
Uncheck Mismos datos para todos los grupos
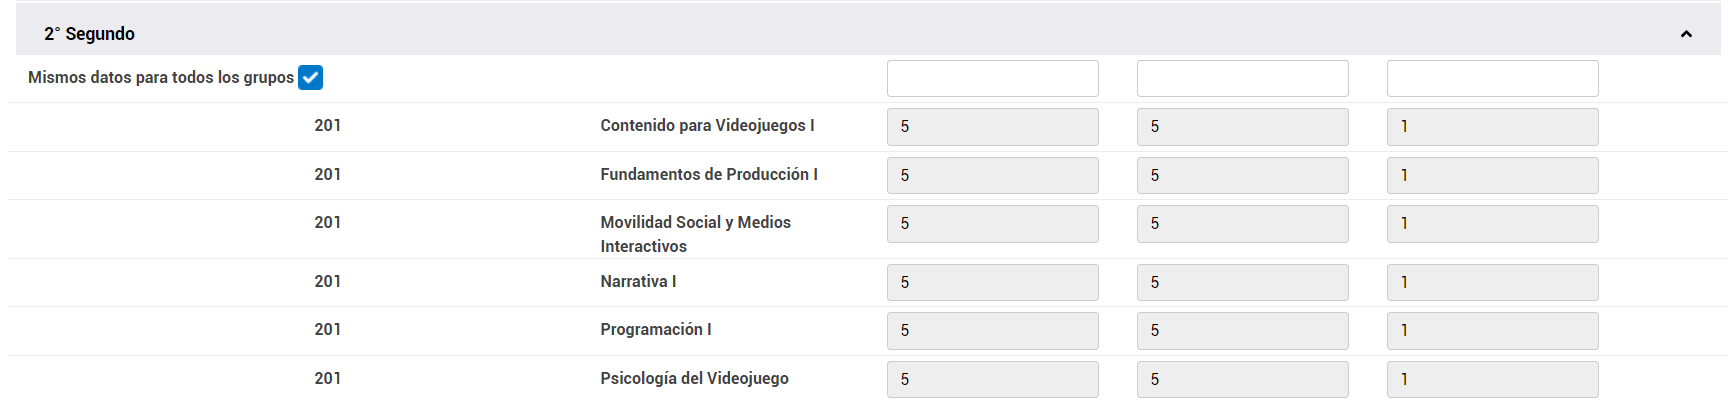click(x=311, y=78)
